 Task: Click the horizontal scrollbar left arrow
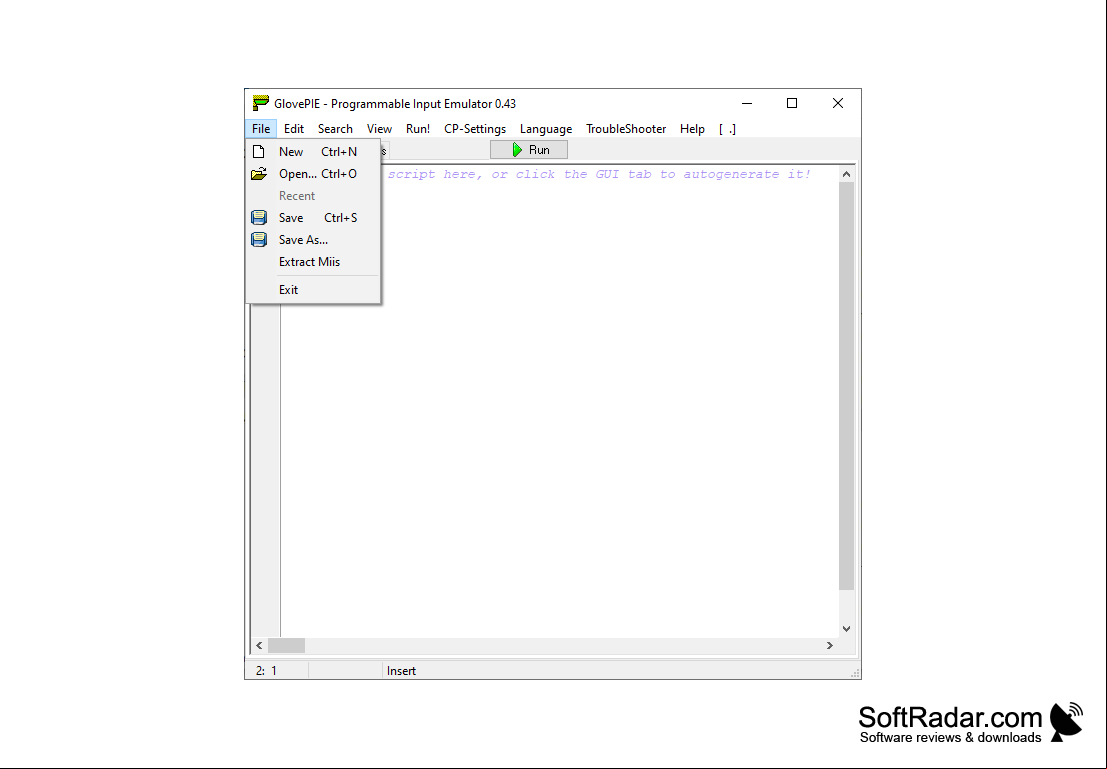coord(259,645)
